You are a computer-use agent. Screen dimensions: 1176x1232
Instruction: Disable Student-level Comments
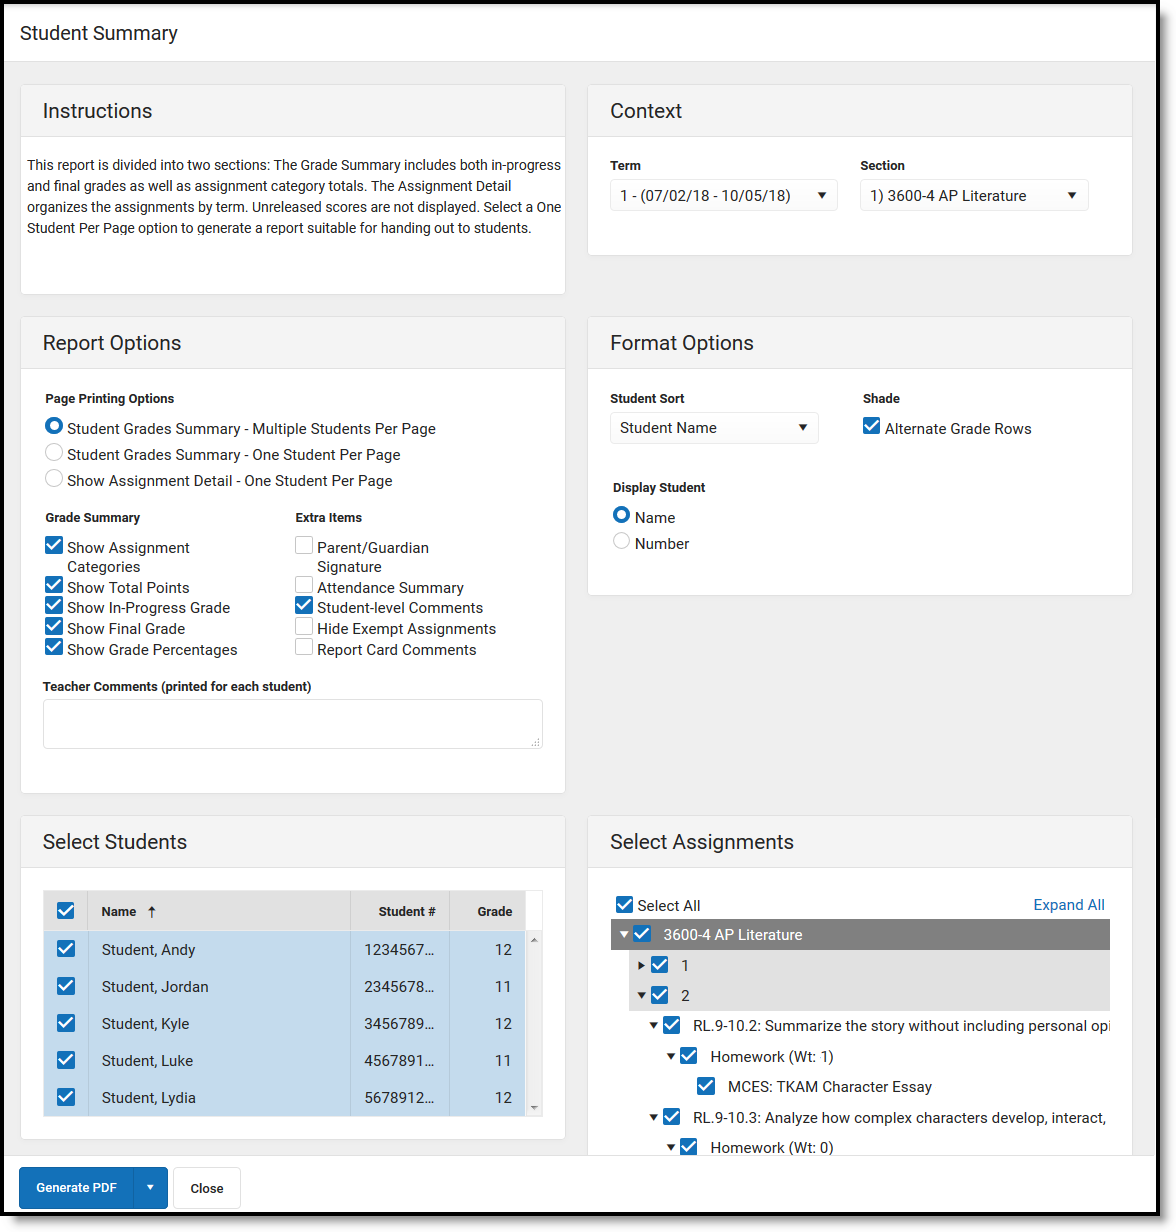point(304,605)
